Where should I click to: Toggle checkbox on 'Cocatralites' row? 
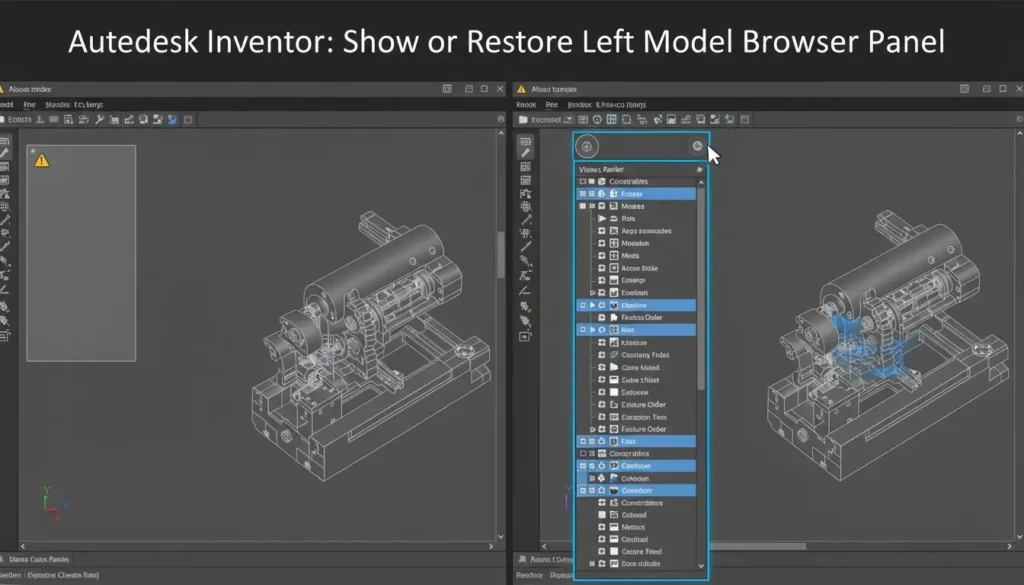[583, 182]
